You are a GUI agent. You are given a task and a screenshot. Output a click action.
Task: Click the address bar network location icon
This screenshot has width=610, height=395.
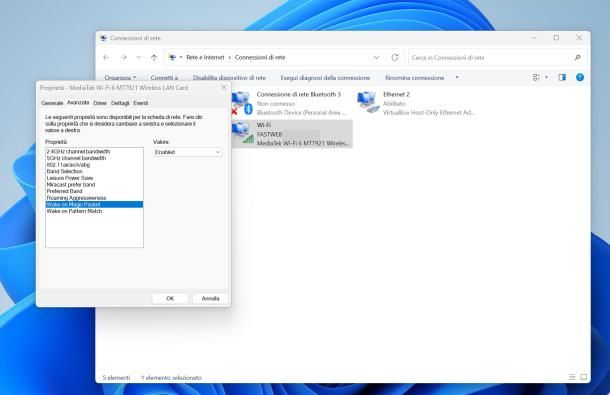[x=172, y=58]
